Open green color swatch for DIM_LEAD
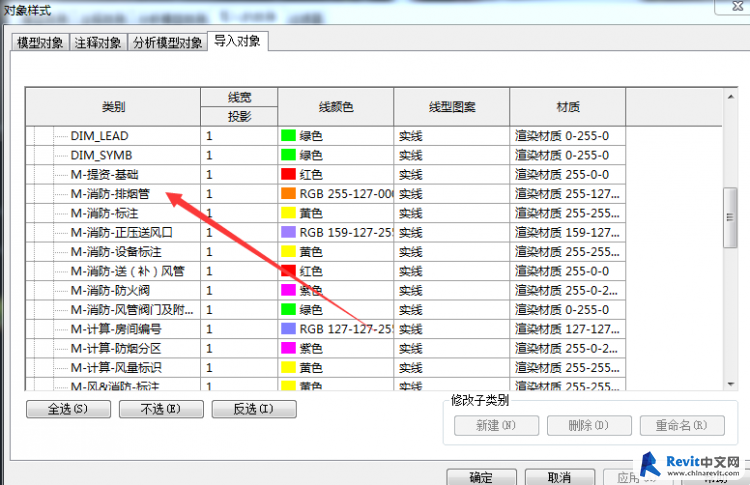Screen dimensions: 750x485 [288, 136]
